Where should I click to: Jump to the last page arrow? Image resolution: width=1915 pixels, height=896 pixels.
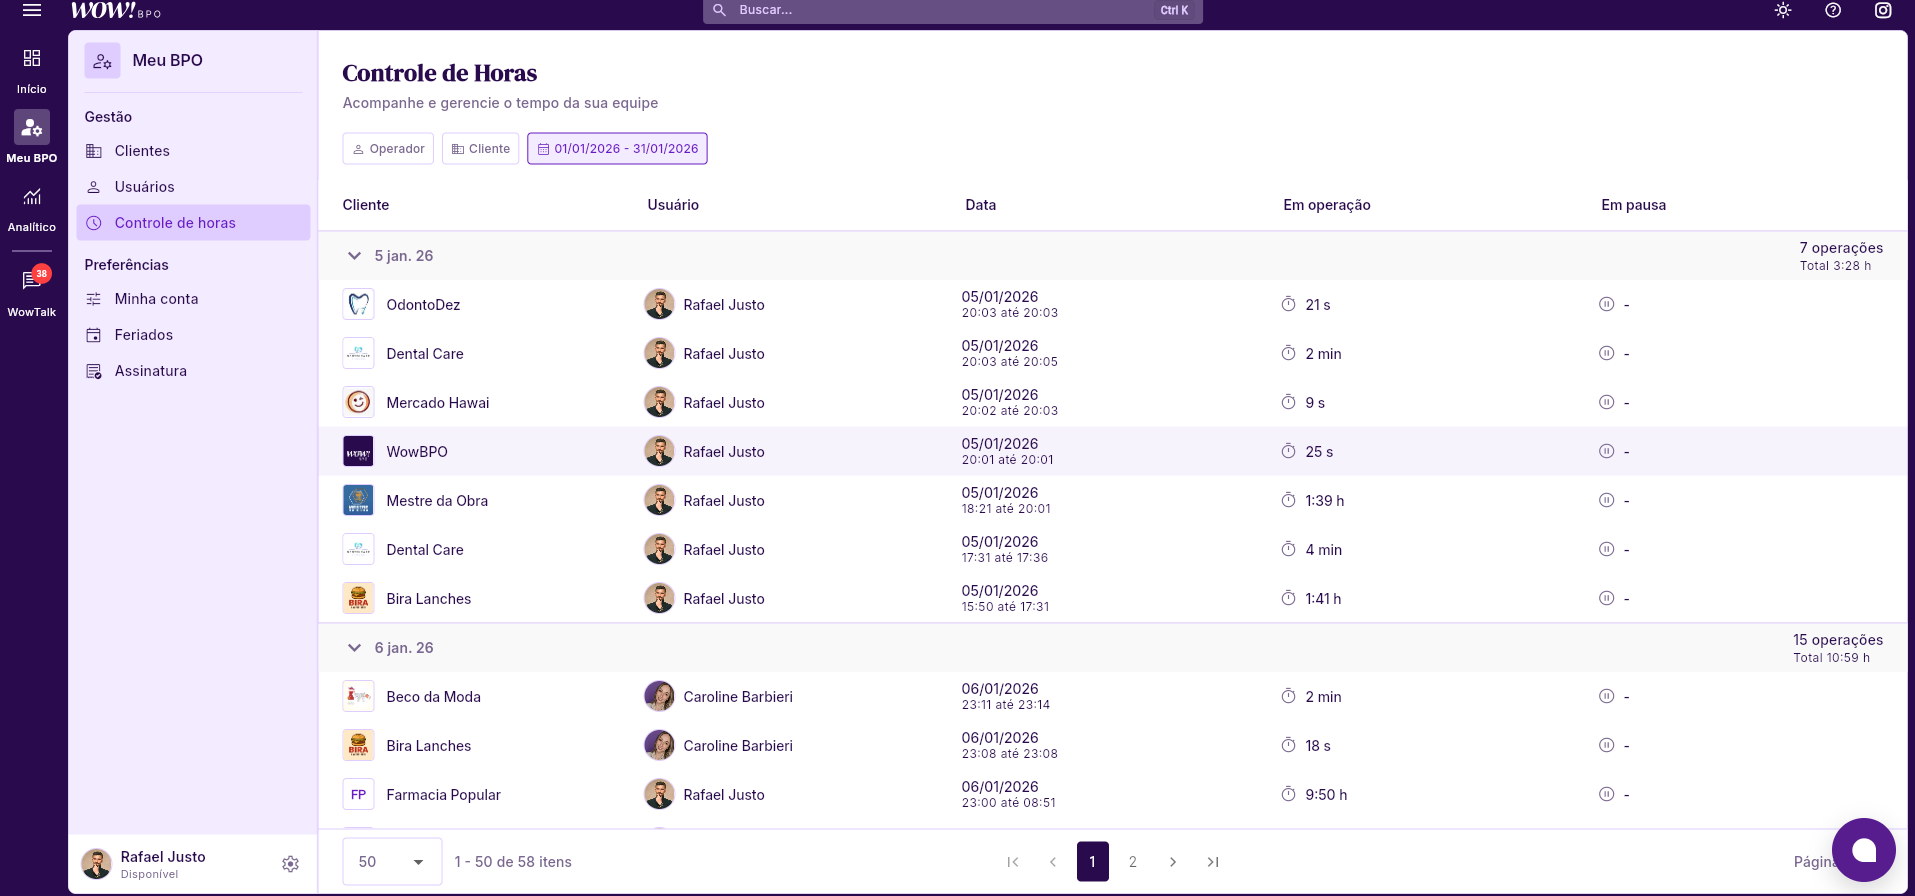[1213, 862]
